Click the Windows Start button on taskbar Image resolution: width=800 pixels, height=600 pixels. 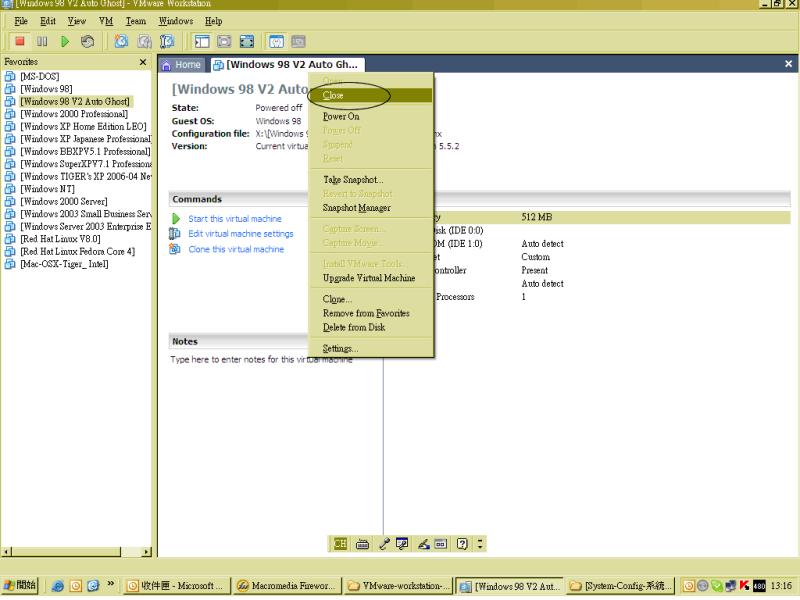pyautogui.click(x=20, y=585)
